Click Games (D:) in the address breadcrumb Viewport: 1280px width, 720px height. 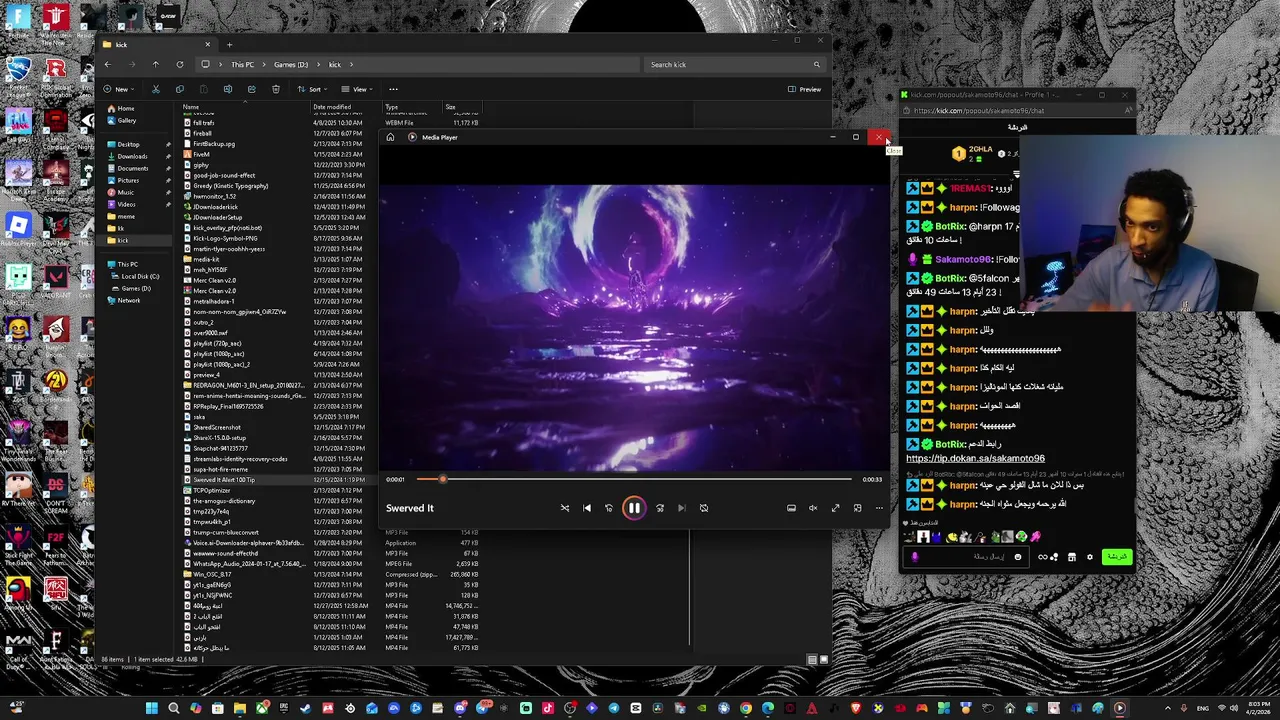coord(291,65)
